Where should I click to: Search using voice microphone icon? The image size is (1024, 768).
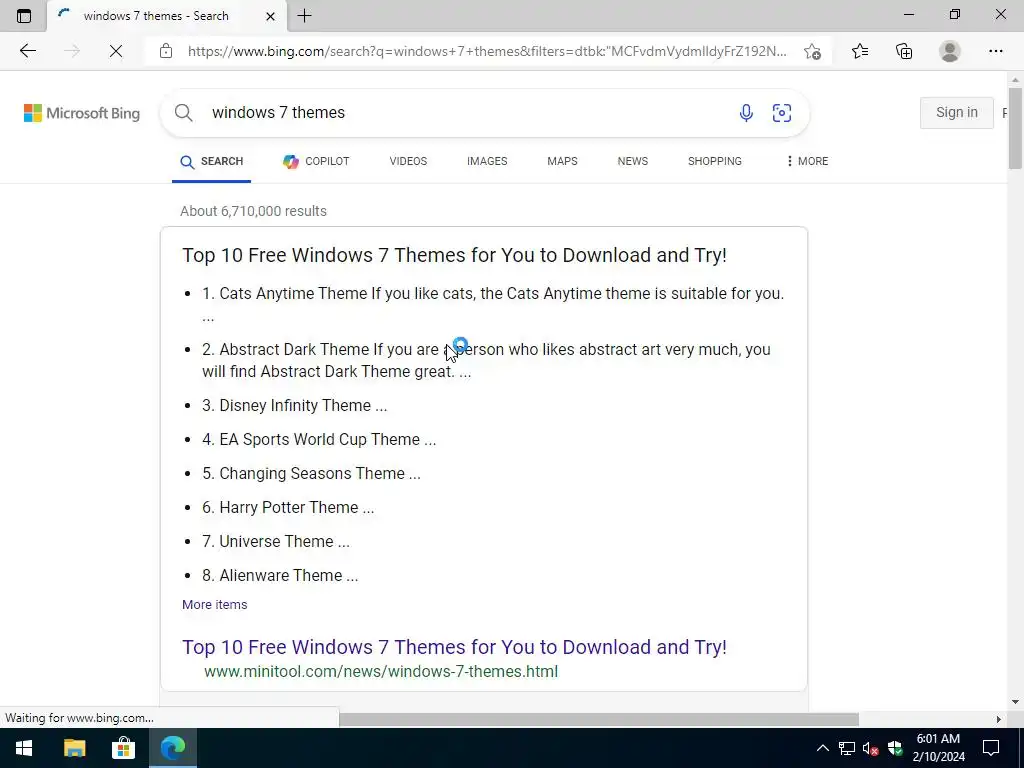746,112
